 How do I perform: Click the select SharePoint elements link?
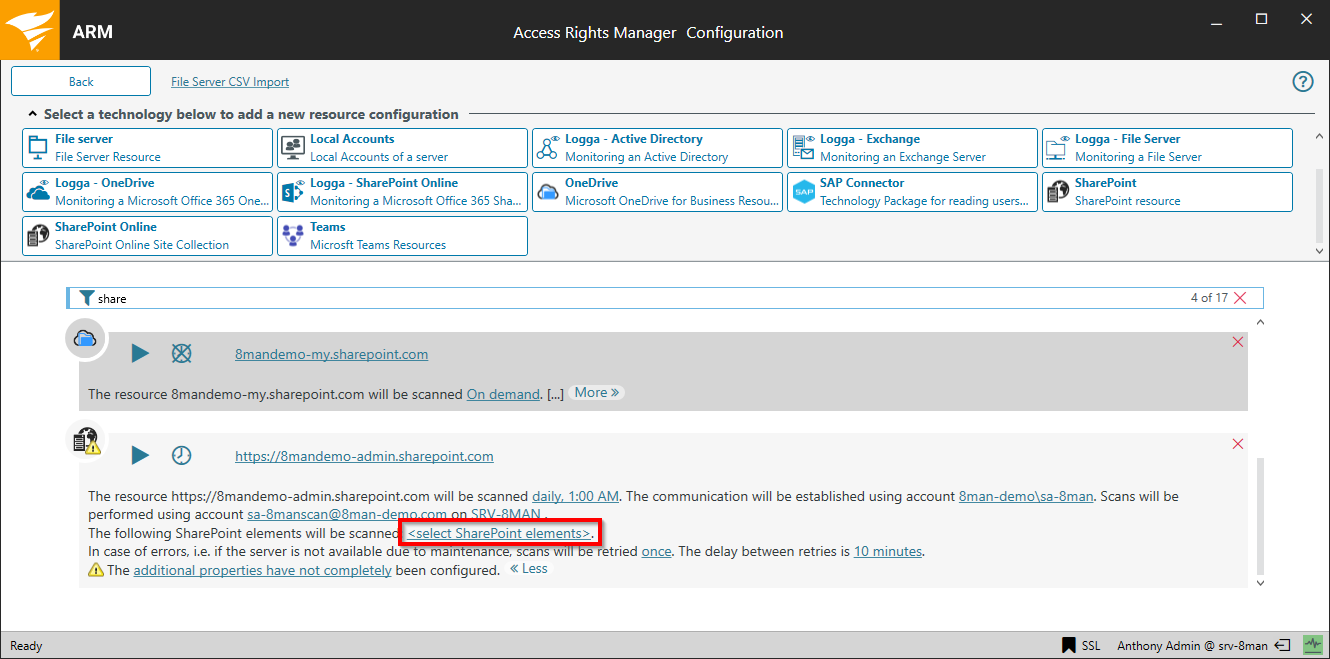[499, 533]
